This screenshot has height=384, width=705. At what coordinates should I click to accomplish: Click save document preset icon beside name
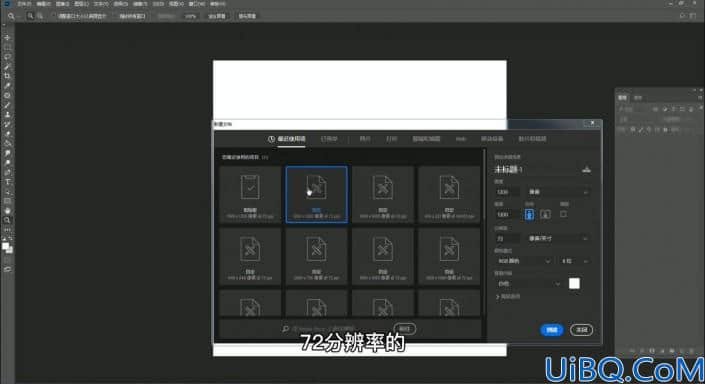(586, 170)
